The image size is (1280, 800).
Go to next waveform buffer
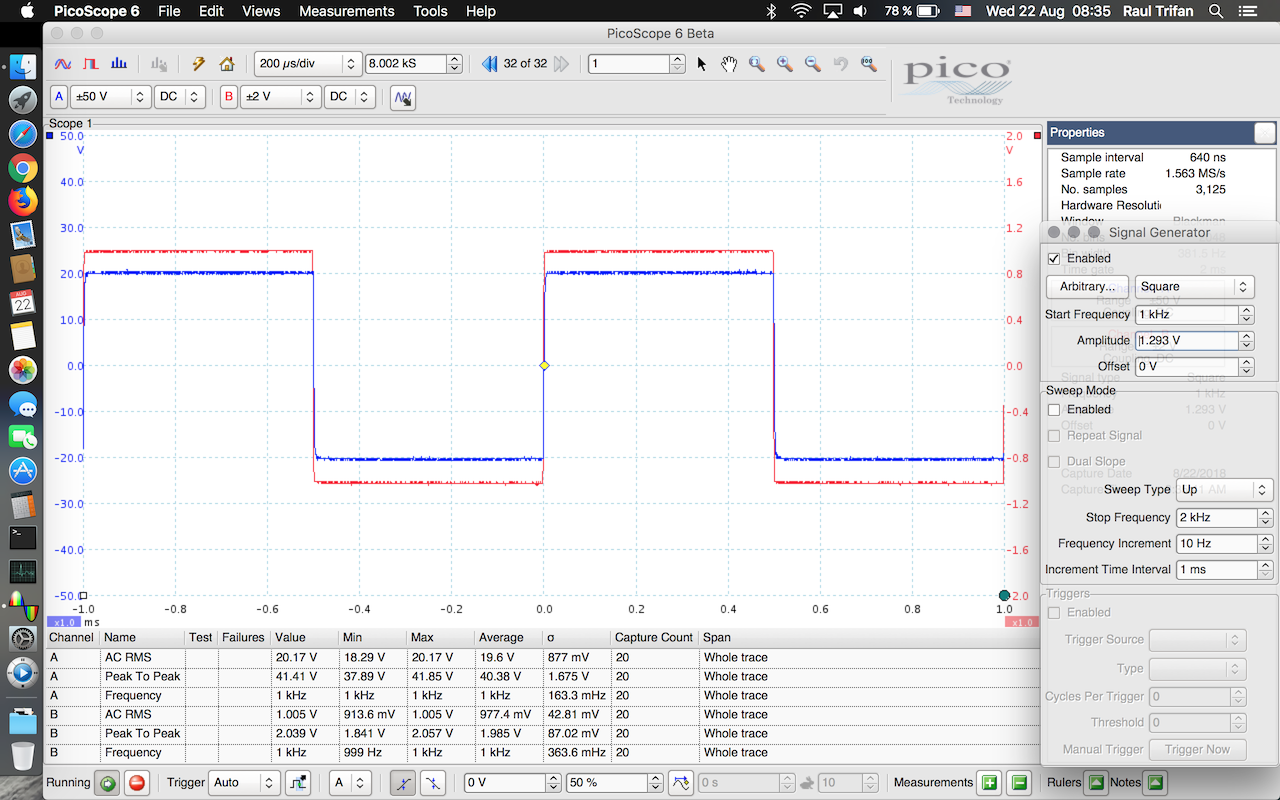561,64
